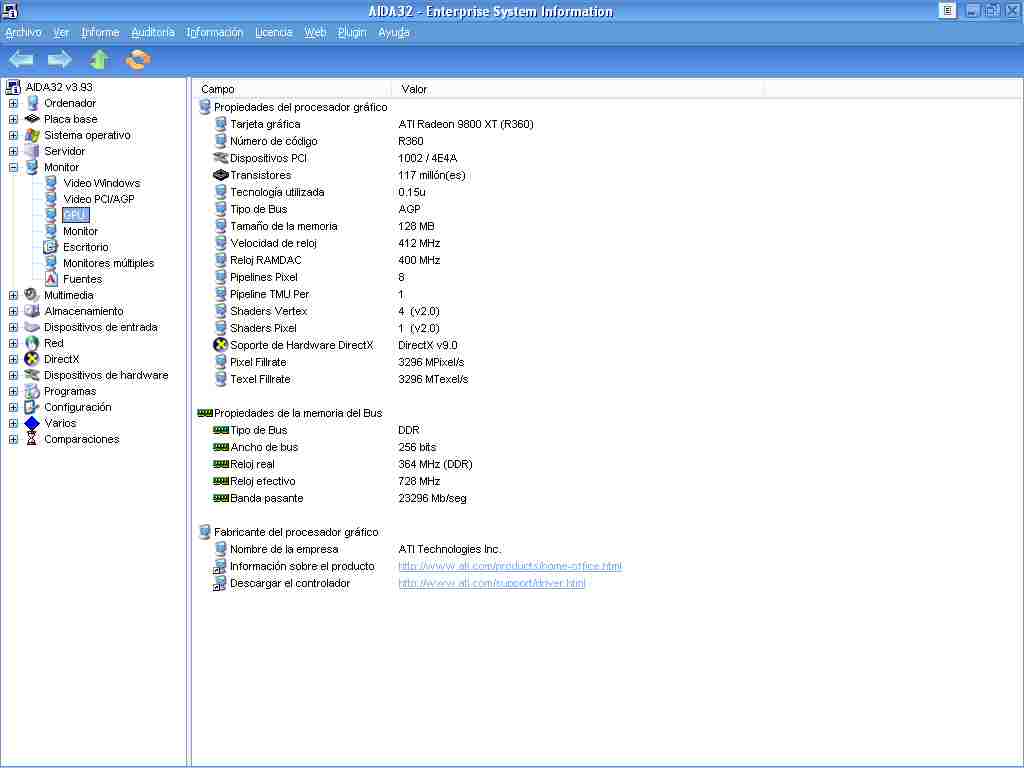The image size is (1024, 768).
Task: Click the DirectX tree icon
Action: (32, 359)
